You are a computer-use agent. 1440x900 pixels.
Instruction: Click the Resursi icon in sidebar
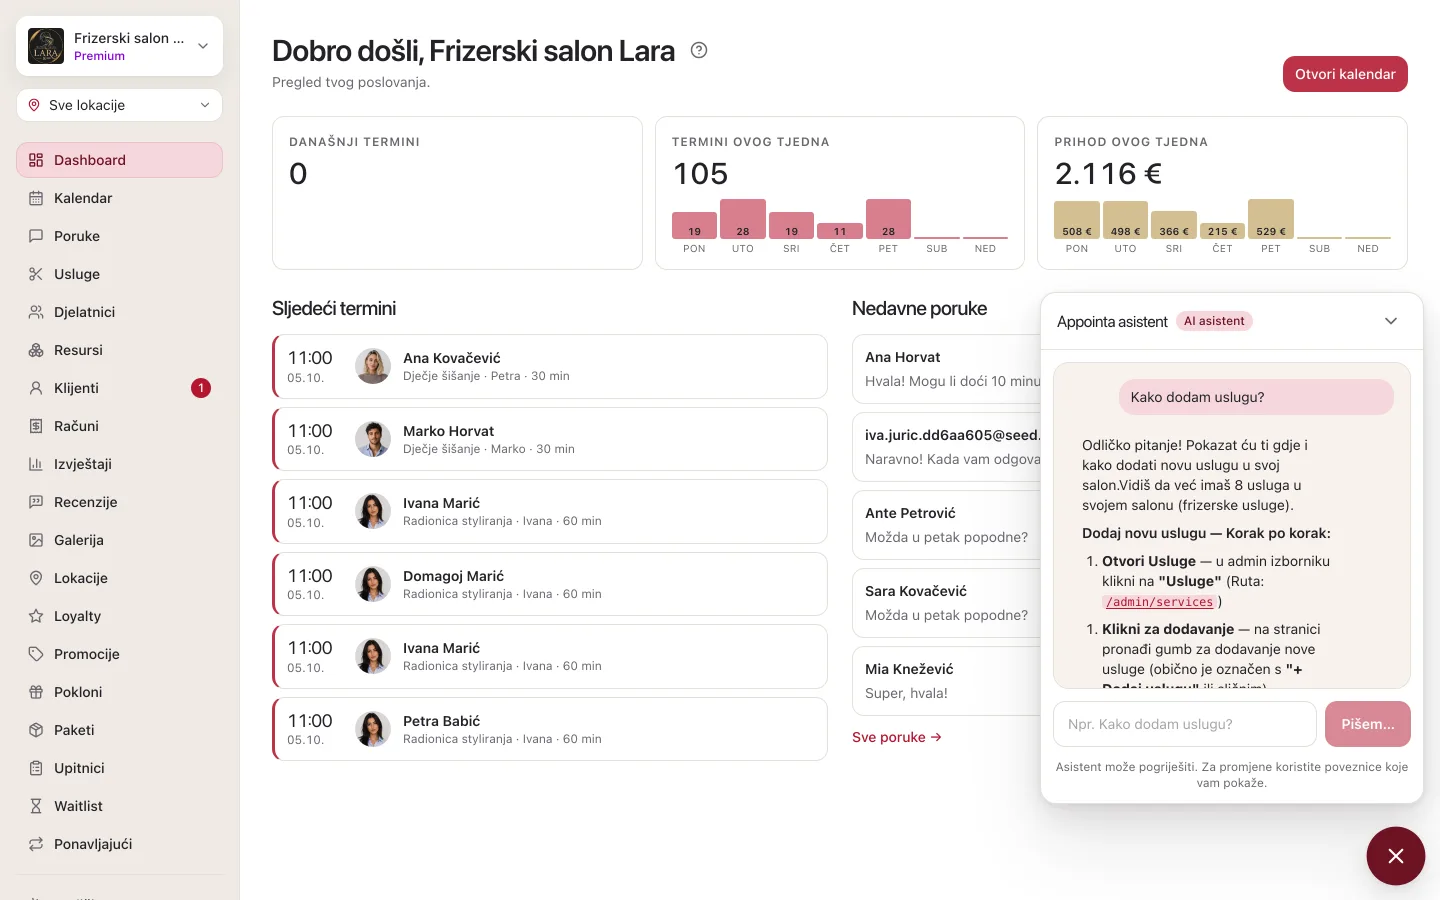(36, 350)
